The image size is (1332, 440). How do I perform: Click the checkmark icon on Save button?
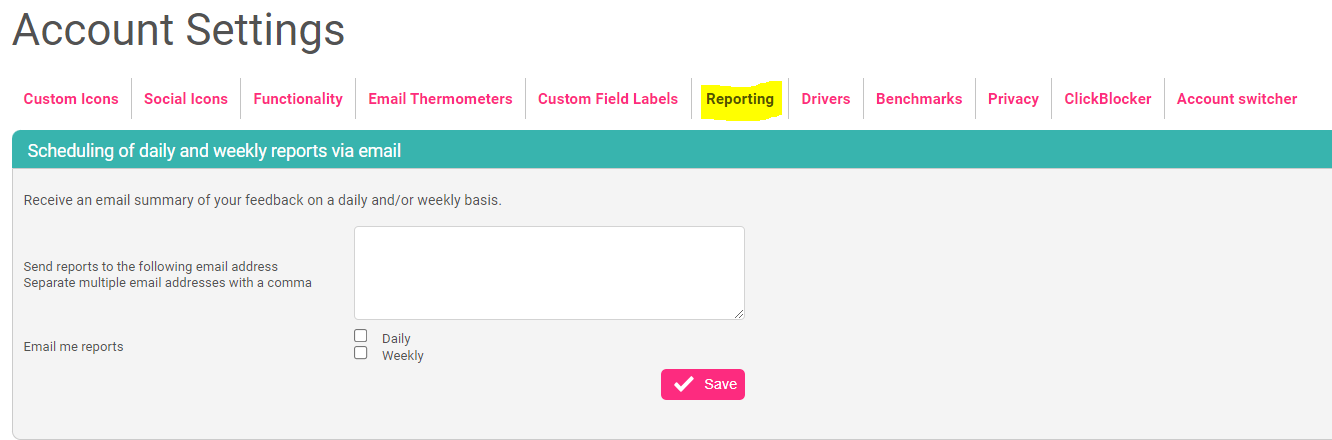(x=684, y=385)
